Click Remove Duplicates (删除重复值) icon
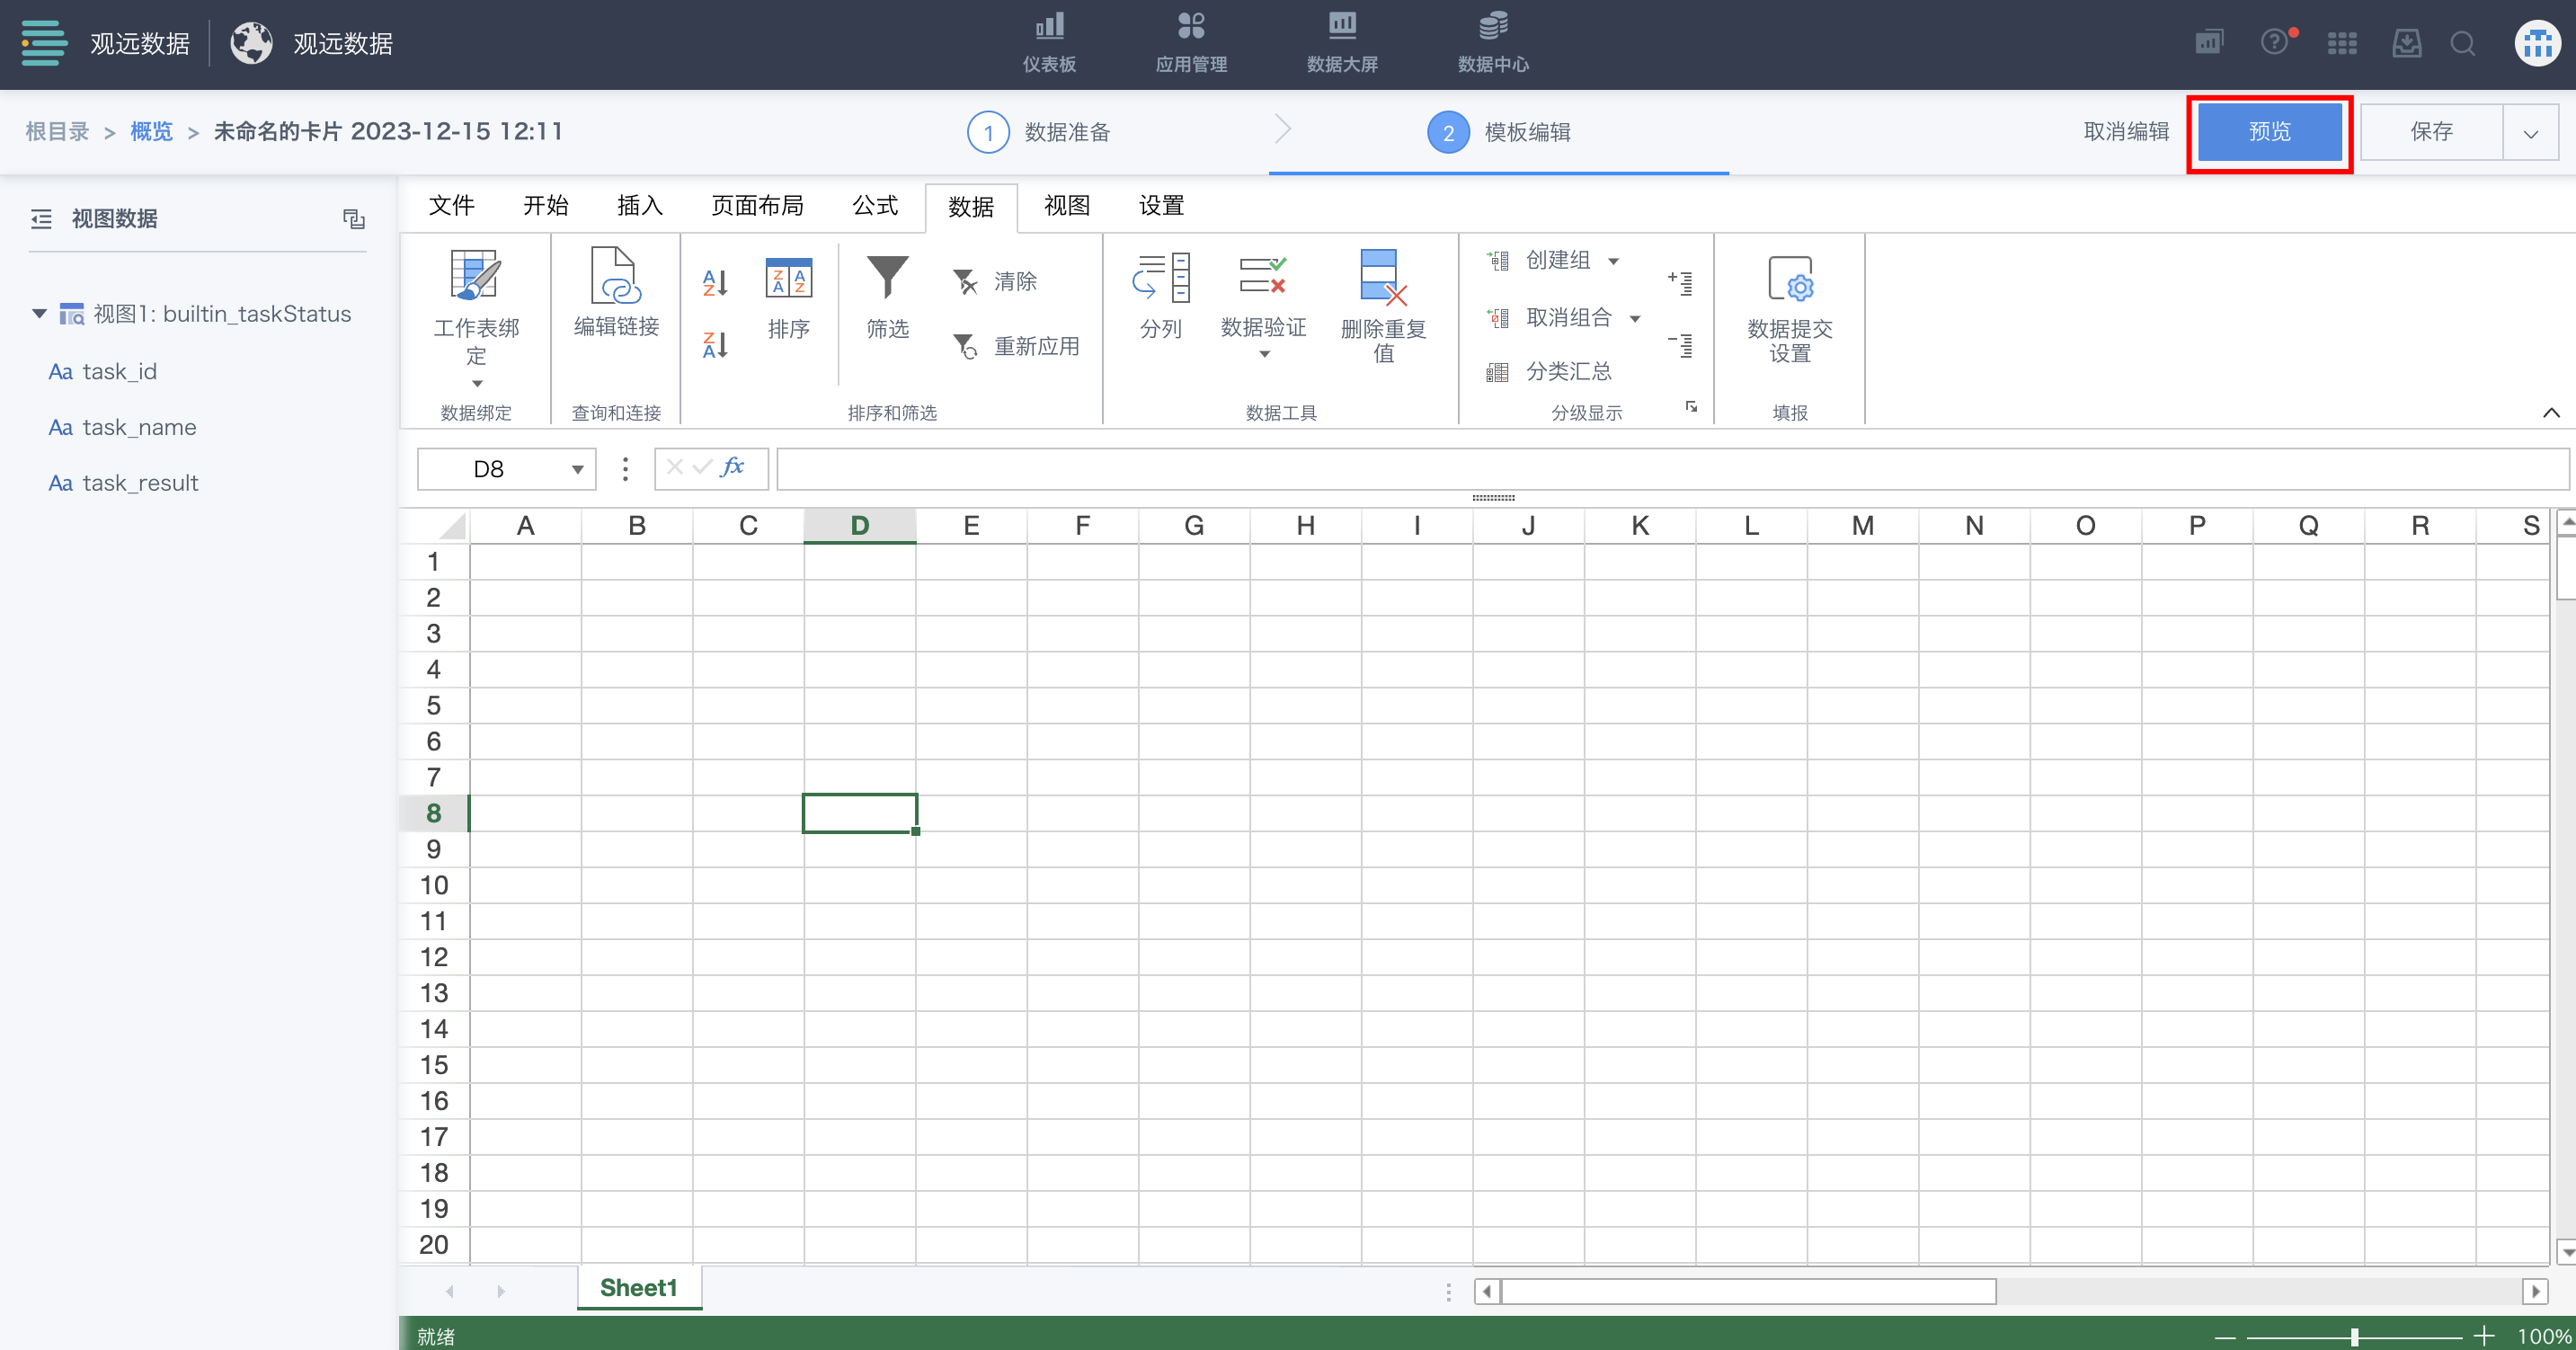This screenshot has width=2576, height=1350. [1382, 279]
